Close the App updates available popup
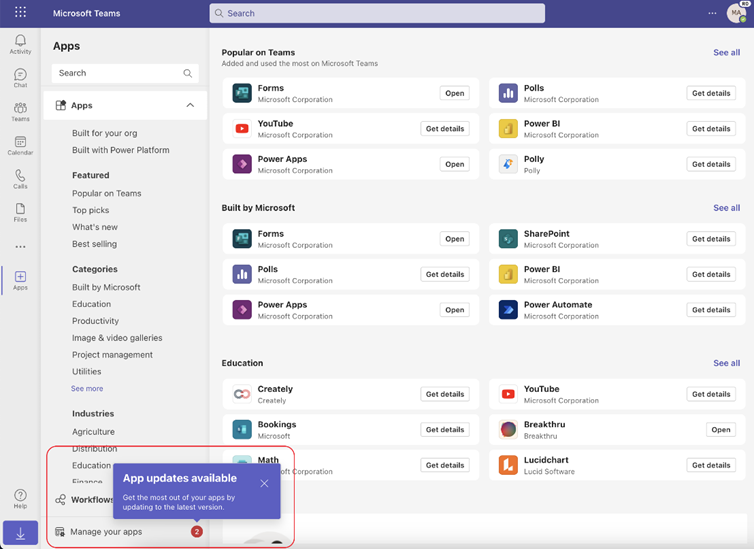The width and height of the screenshot is (754, 549). [x=264, y=483]
